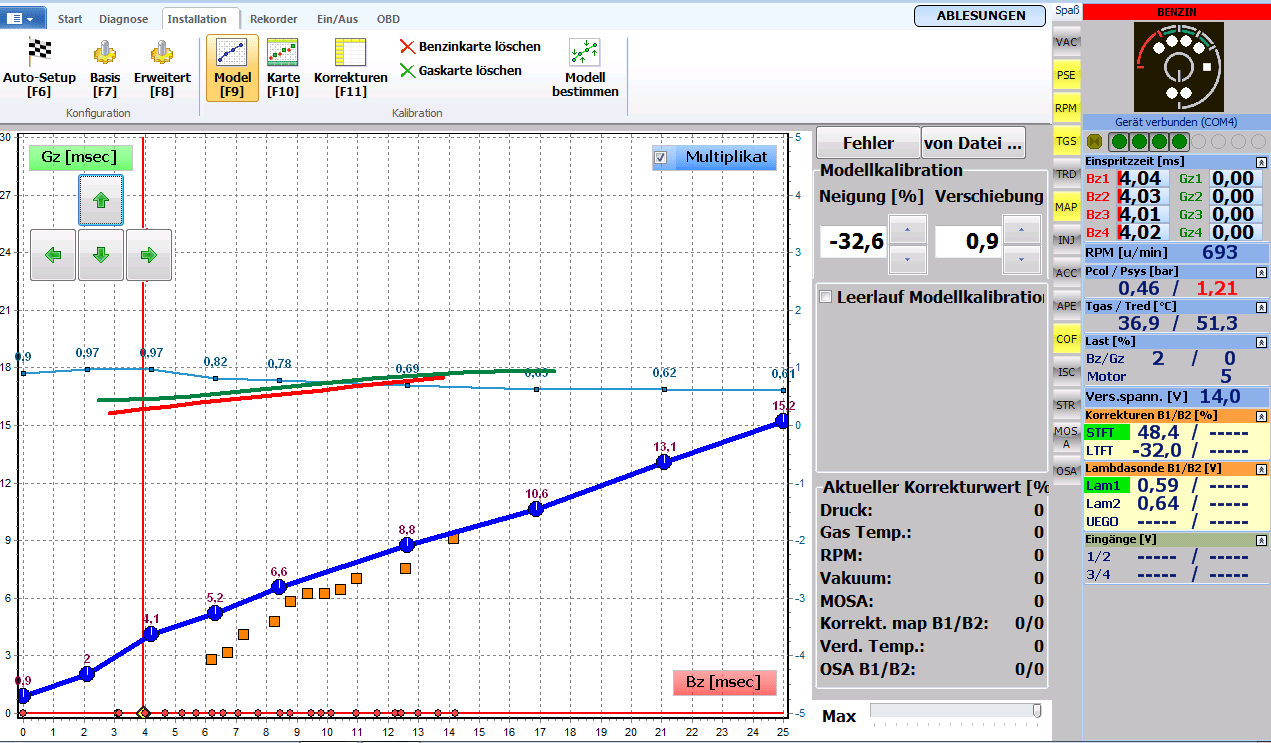
Task: Switch to Rekorder ribbon tab
Action: tap(274, 19)
